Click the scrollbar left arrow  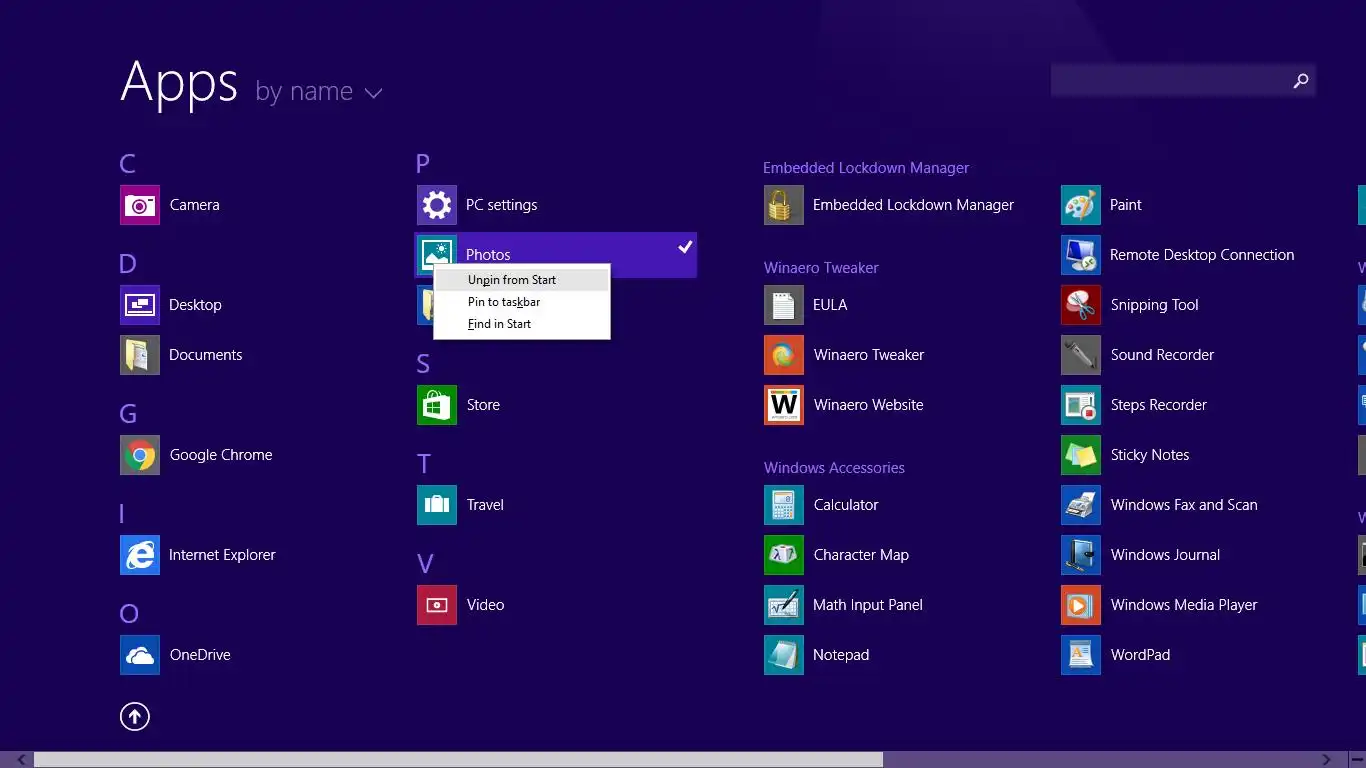point(21,760)
